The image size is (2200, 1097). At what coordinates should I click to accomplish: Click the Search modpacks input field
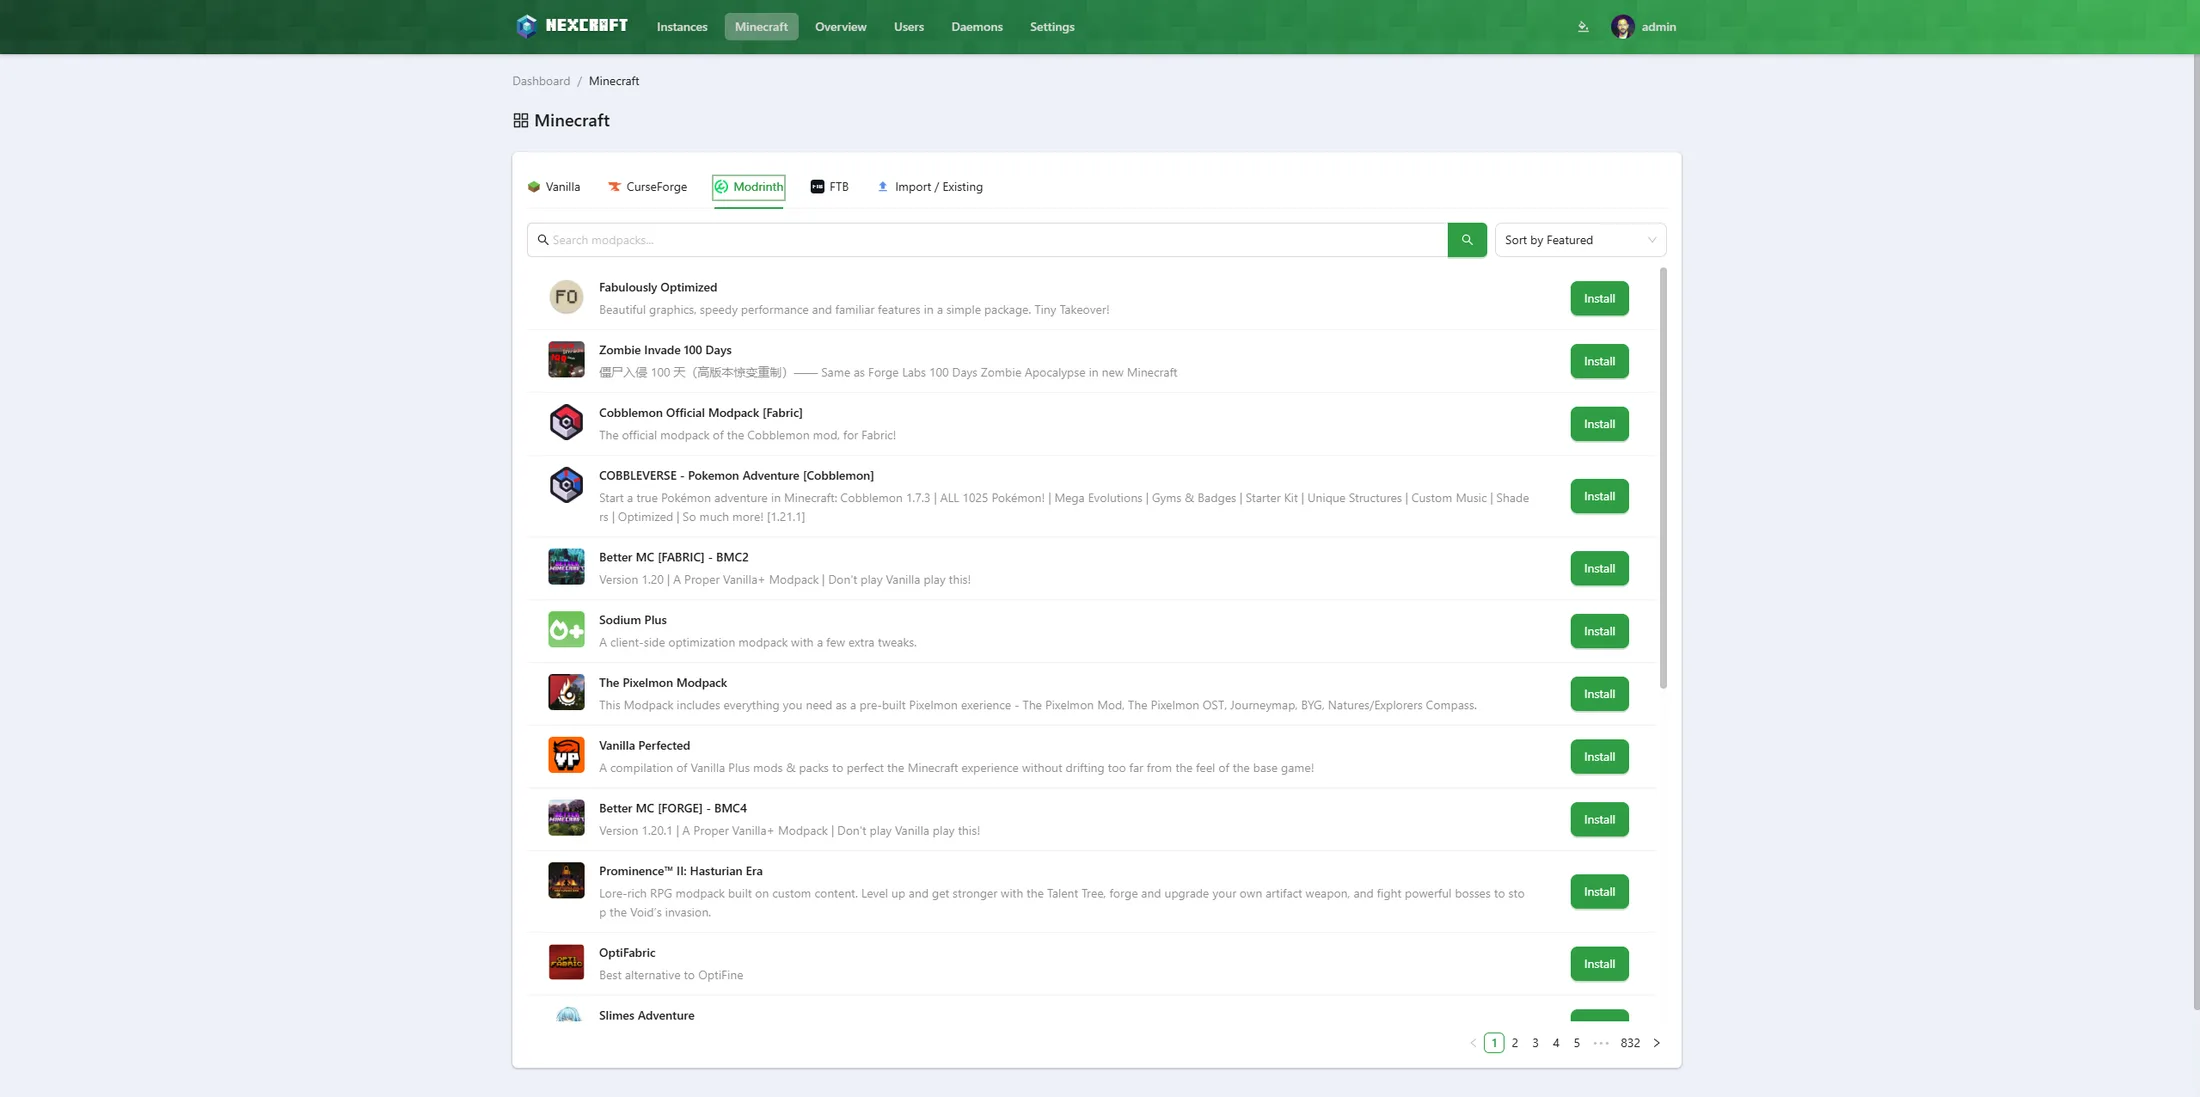click(987, 240)
